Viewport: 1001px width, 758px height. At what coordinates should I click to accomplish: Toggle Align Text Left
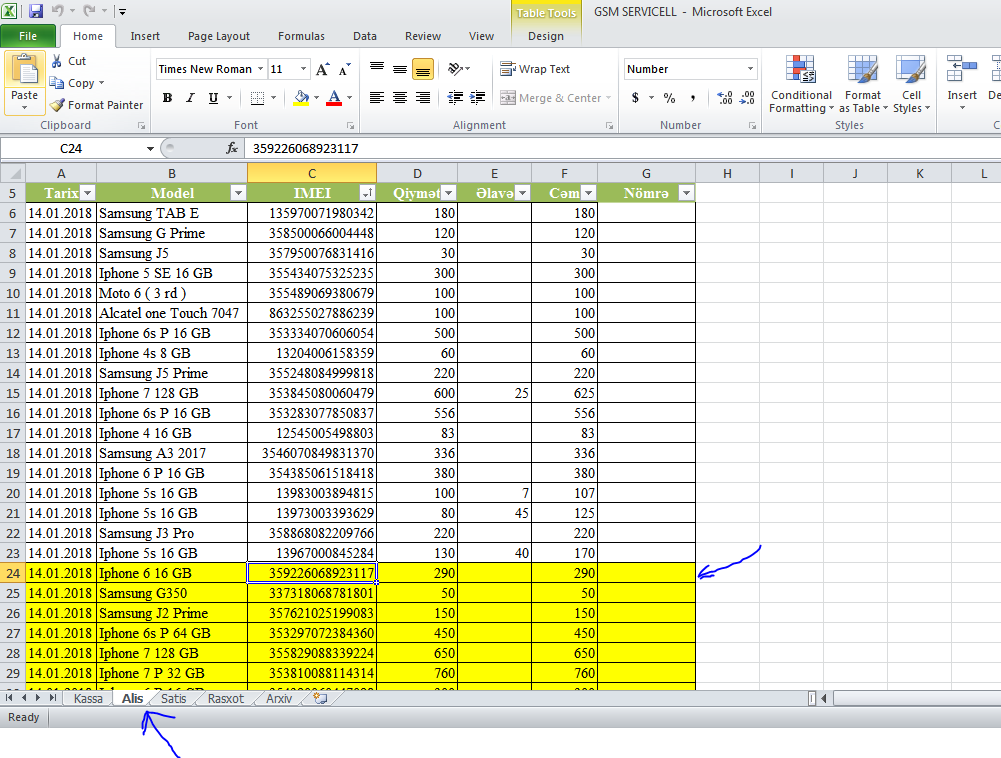377,98
